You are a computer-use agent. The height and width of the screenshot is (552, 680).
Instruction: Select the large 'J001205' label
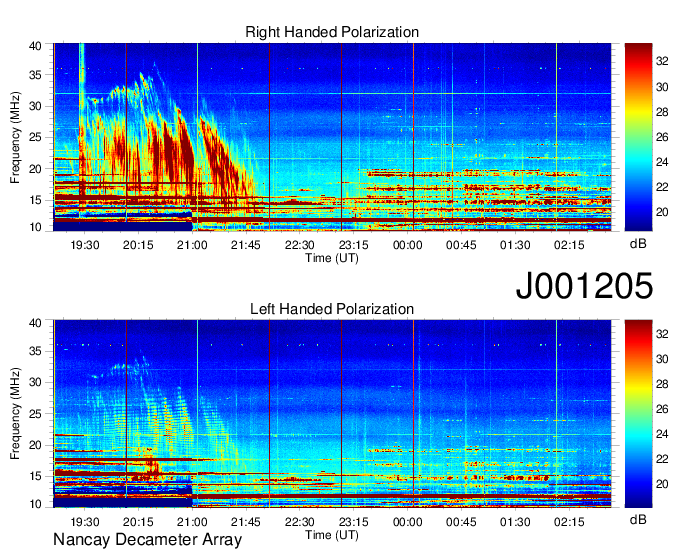coord(584,285)
